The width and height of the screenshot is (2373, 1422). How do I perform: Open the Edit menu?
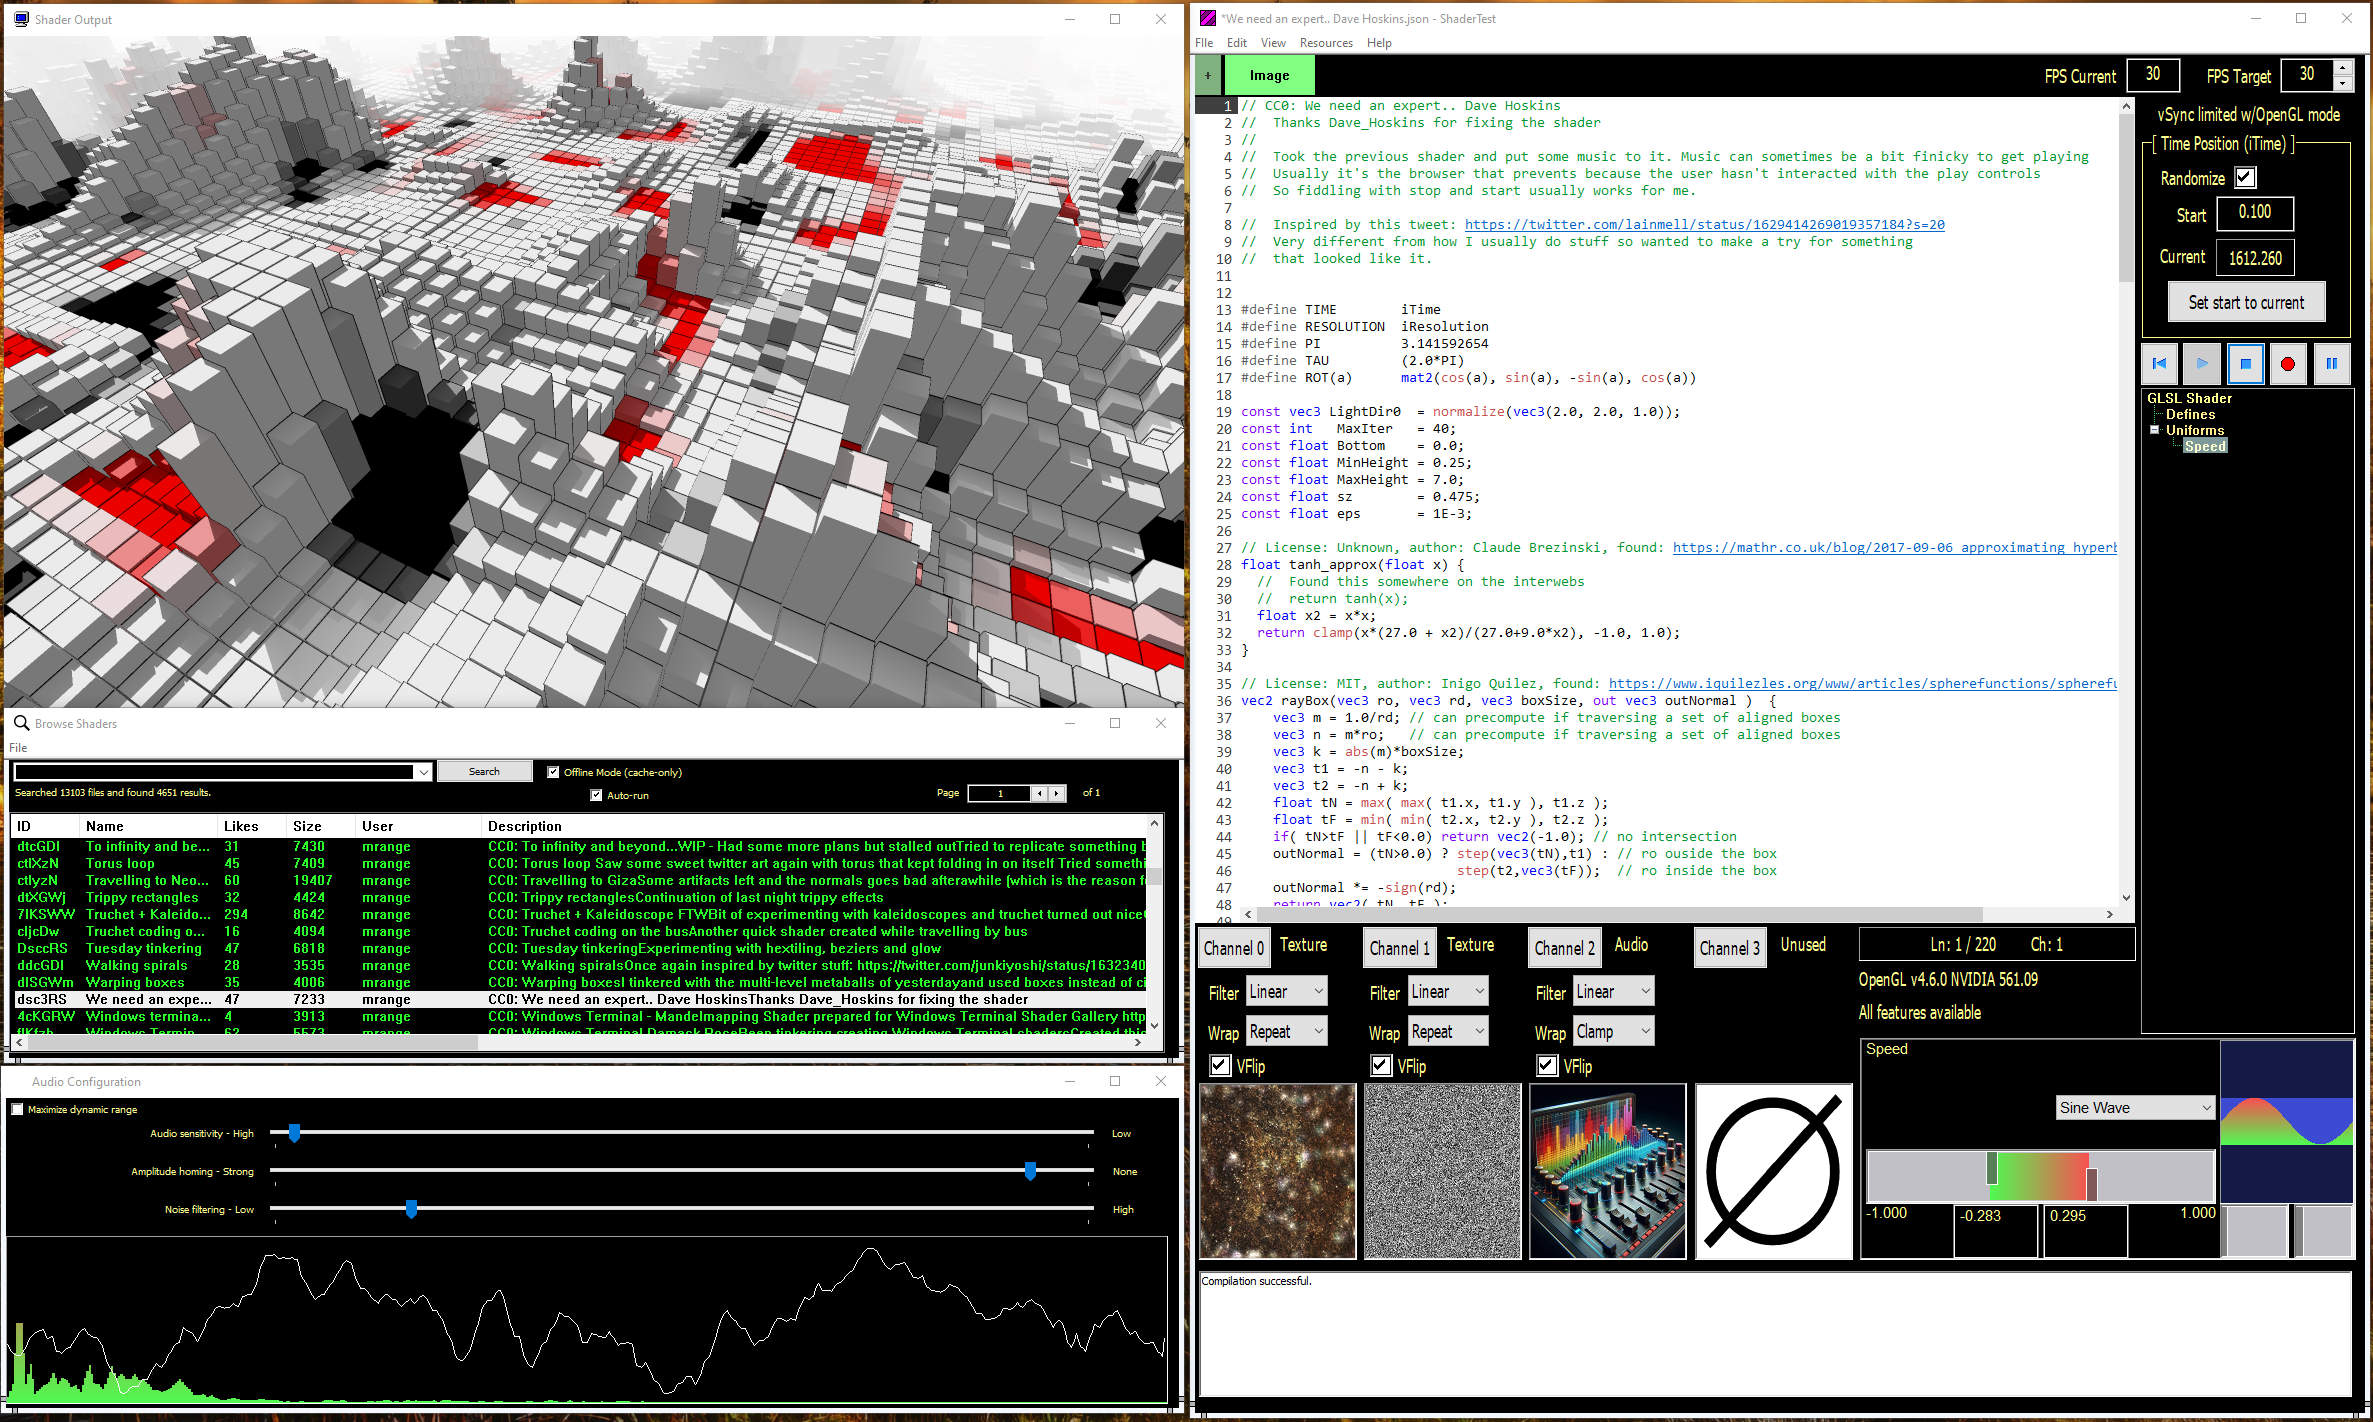pyautogui.click(x=1237, y=43)
